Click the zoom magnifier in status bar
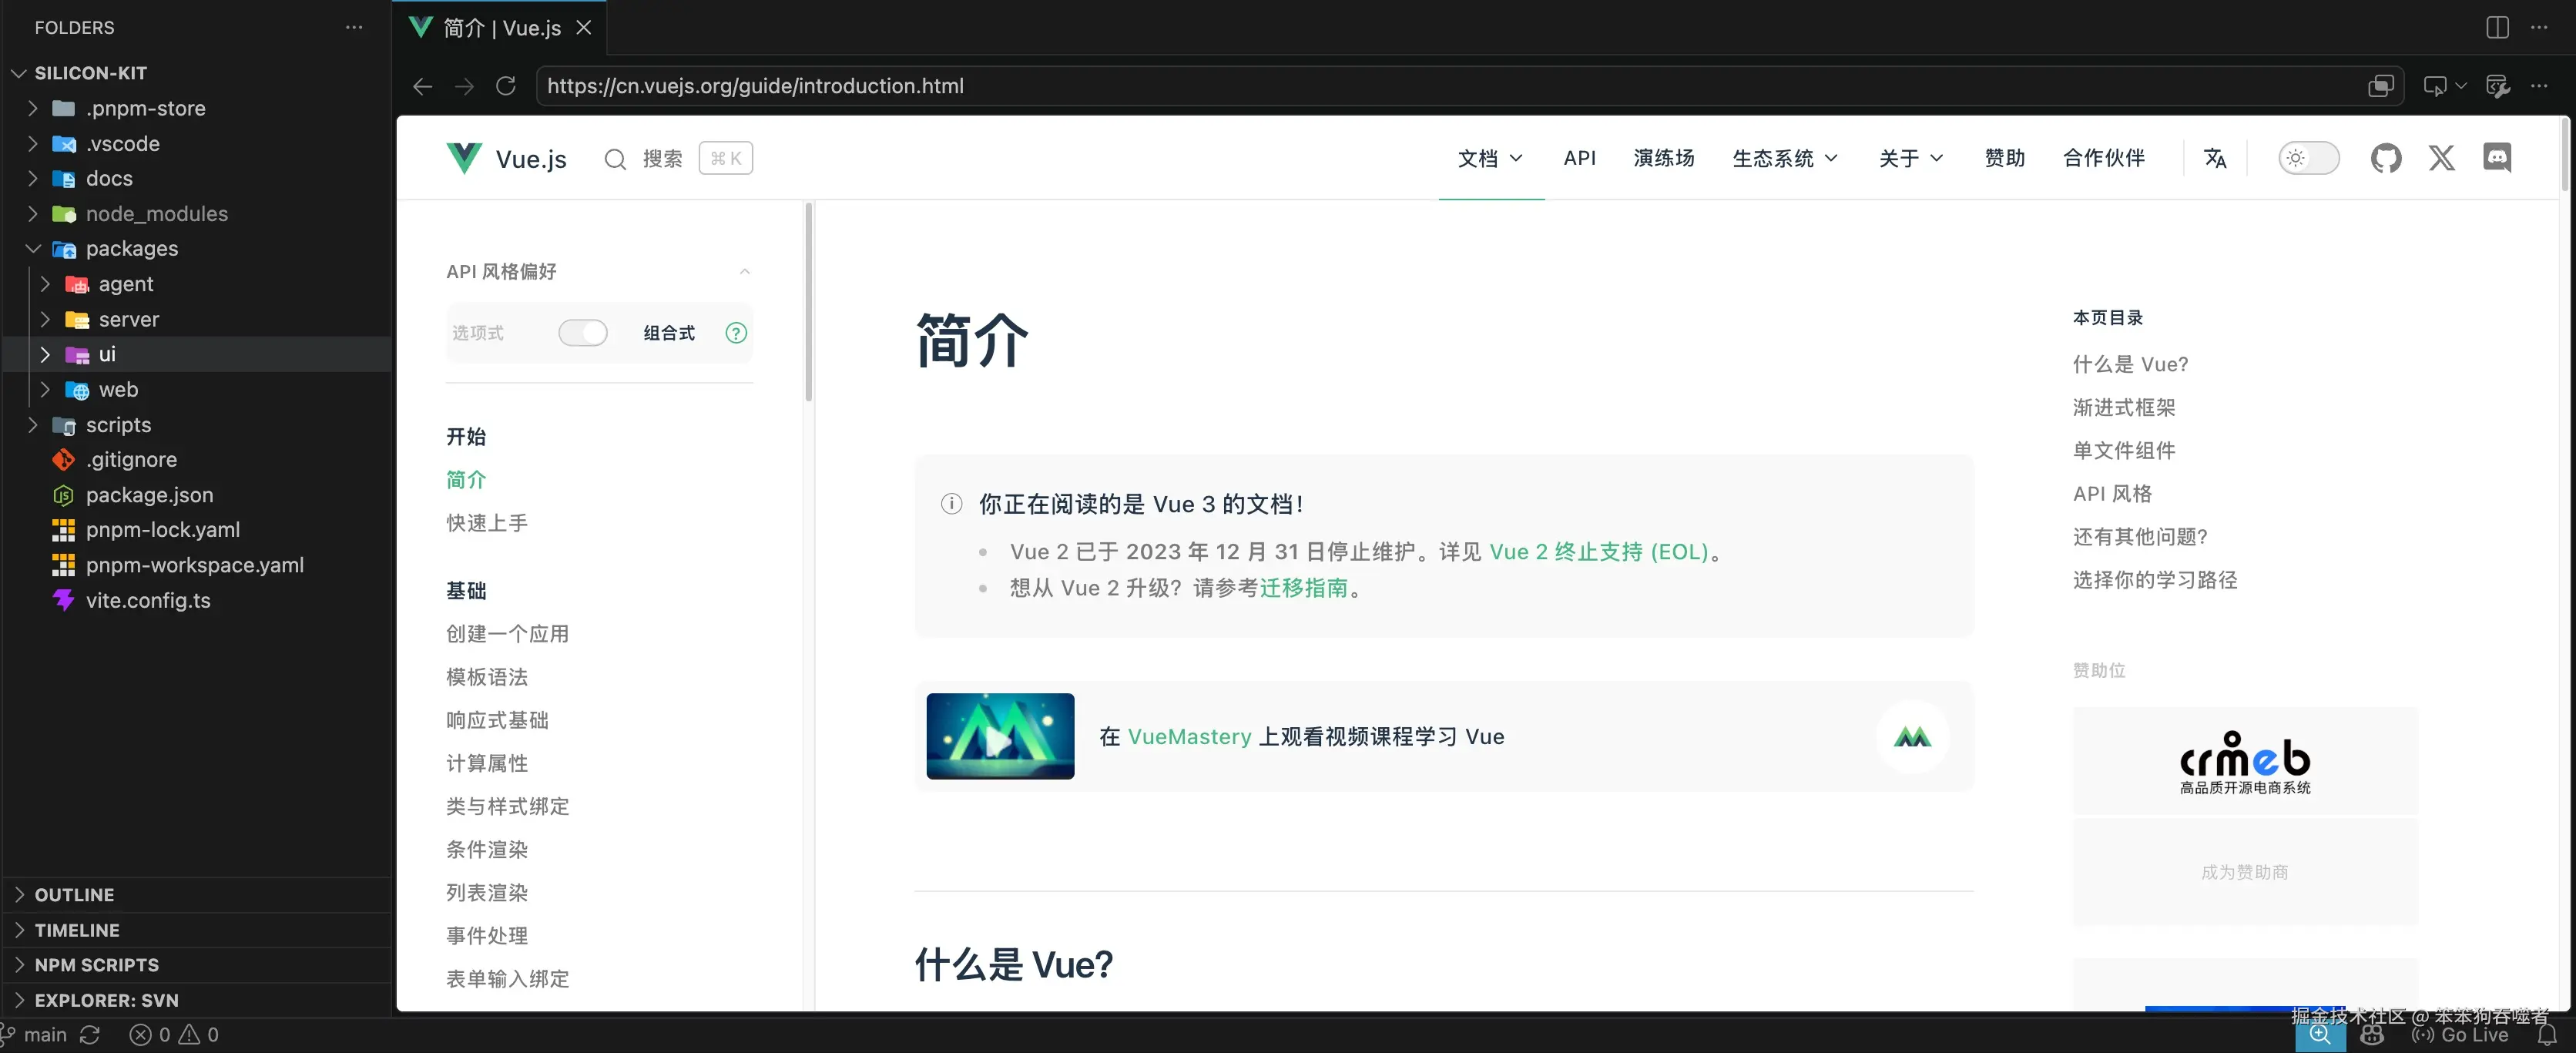The height and width of the screenshot is (1053, 2576). 2320,1035
